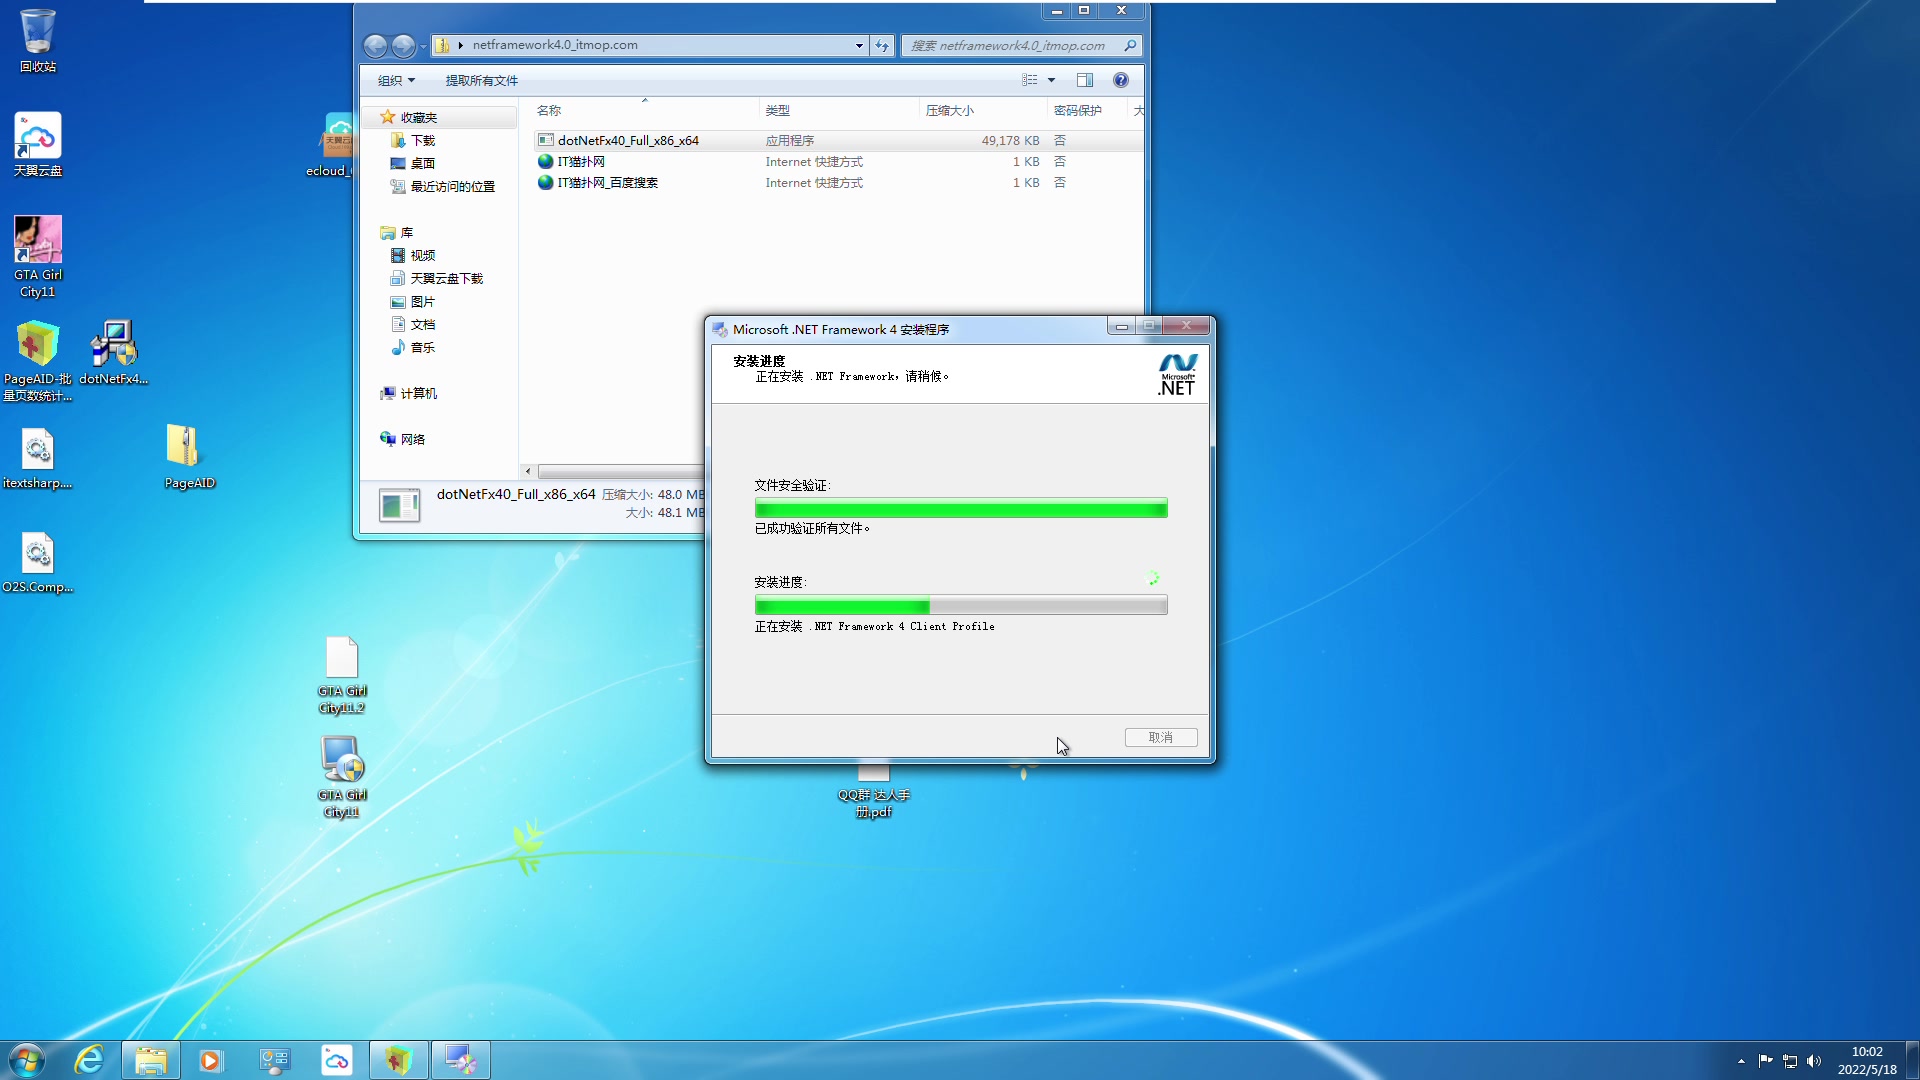1920x1080 pixels.
Task: Click the Explorer back button
Action: click(375, 45)
